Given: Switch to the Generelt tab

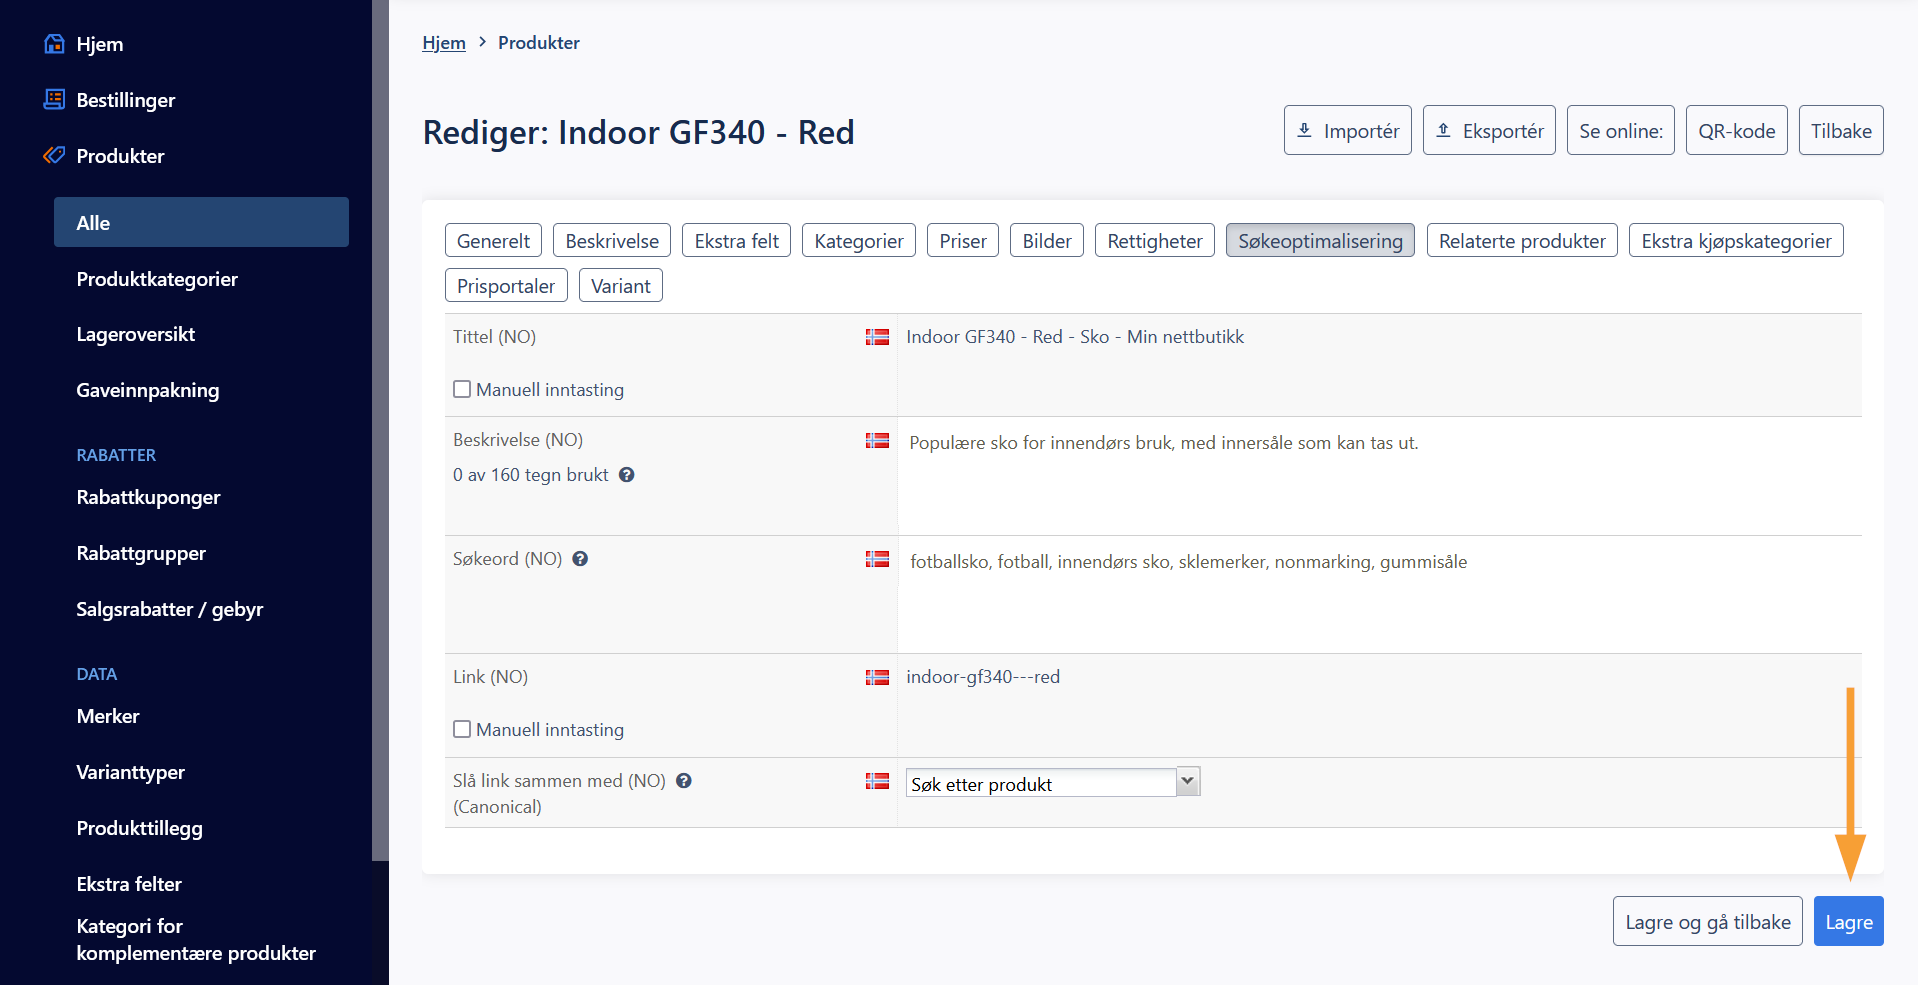Looking at the screenshot, I should (x=494, y=241).
